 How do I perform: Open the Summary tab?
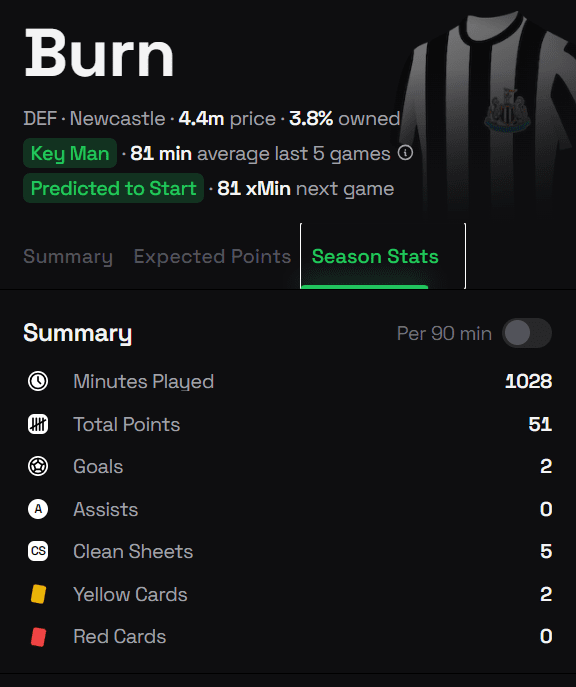[68, 257]
